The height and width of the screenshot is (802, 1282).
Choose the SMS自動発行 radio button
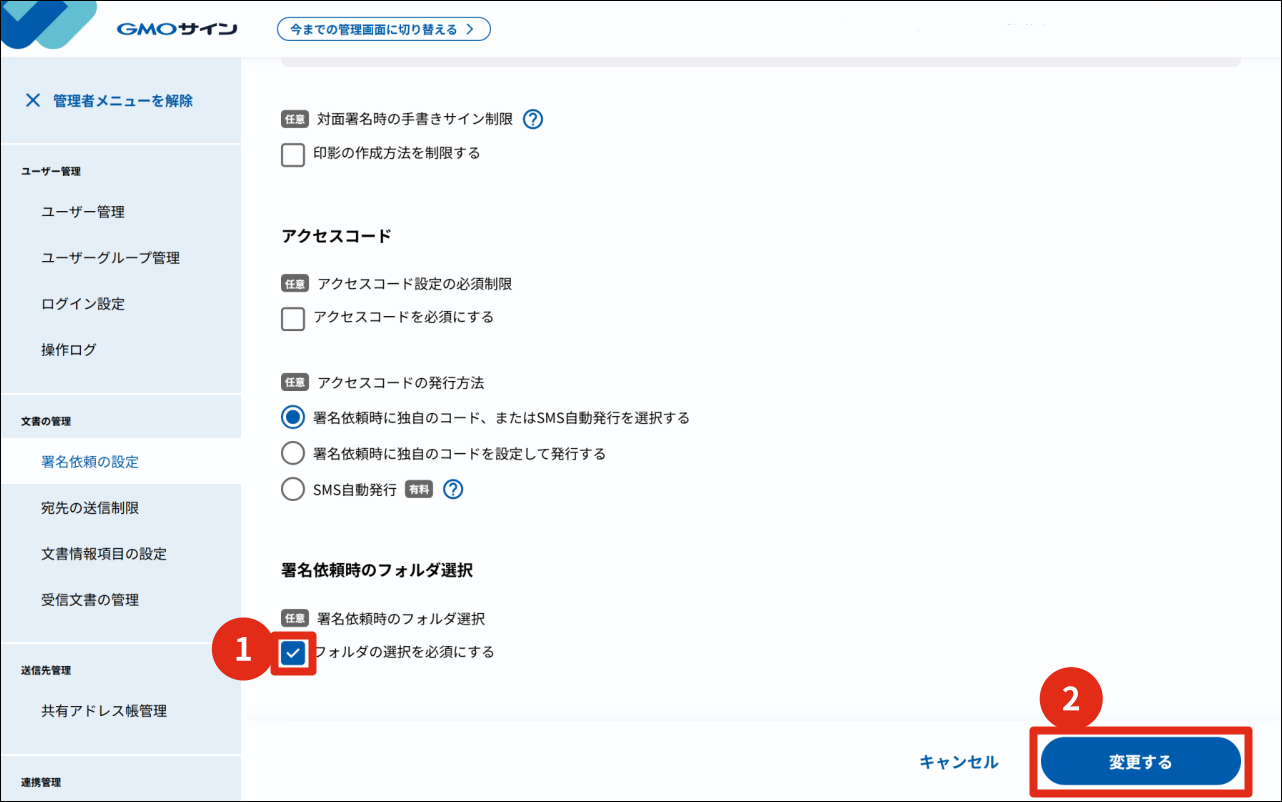pos(293,490)
